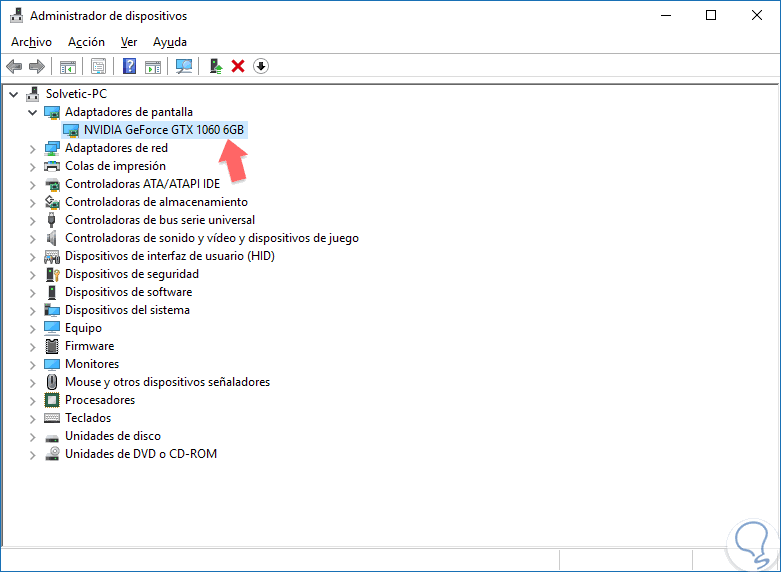This screenshot has width=781, height=572.
Task: Click the Forward arrow toolbar icon
Action: (37, 66)
